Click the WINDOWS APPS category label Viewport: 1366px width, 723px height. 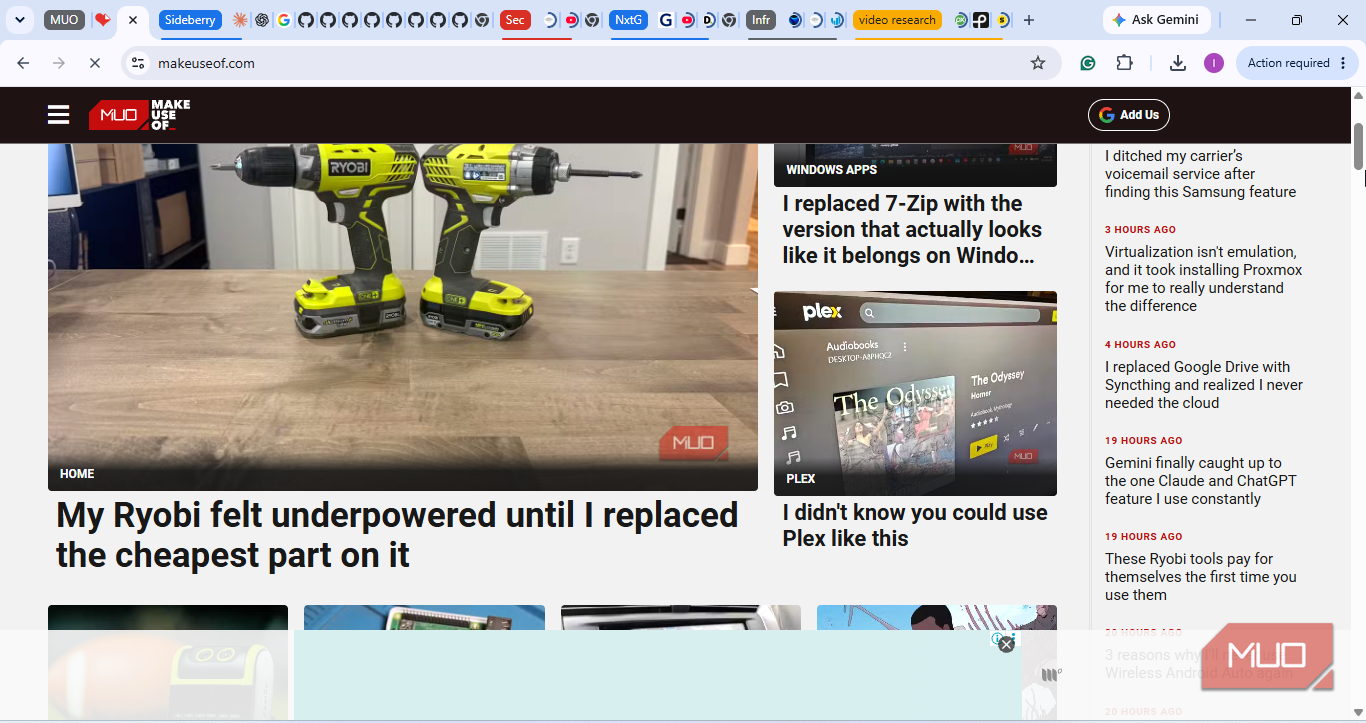click(x=831, y=170)
